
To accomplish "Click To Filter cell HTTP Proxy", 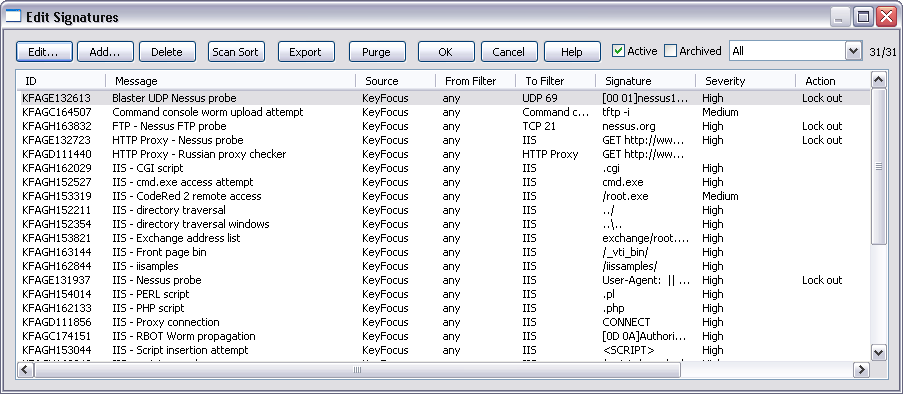I will click(550, 154).
